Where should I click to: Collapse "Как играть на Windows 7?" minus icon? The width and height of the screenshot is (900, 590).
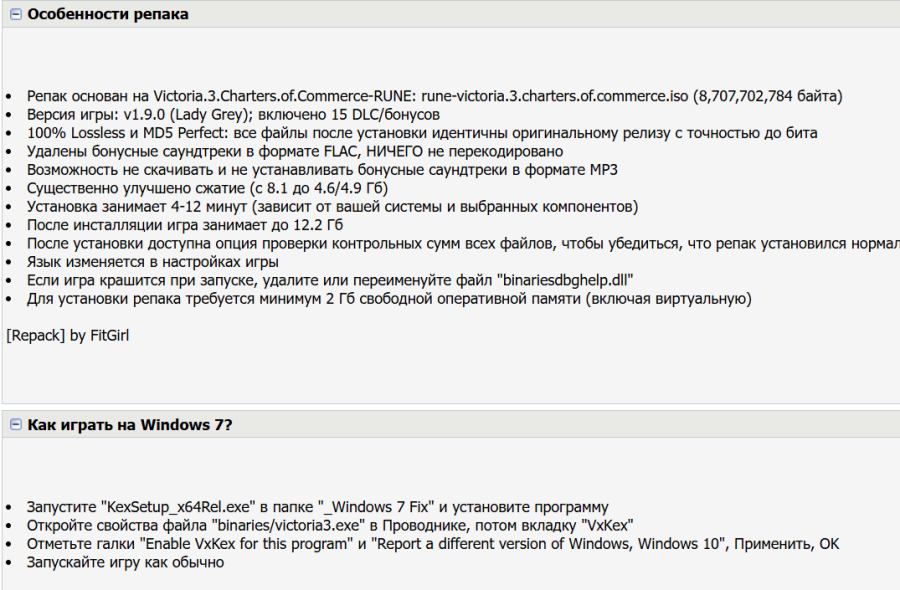[15, 425]
